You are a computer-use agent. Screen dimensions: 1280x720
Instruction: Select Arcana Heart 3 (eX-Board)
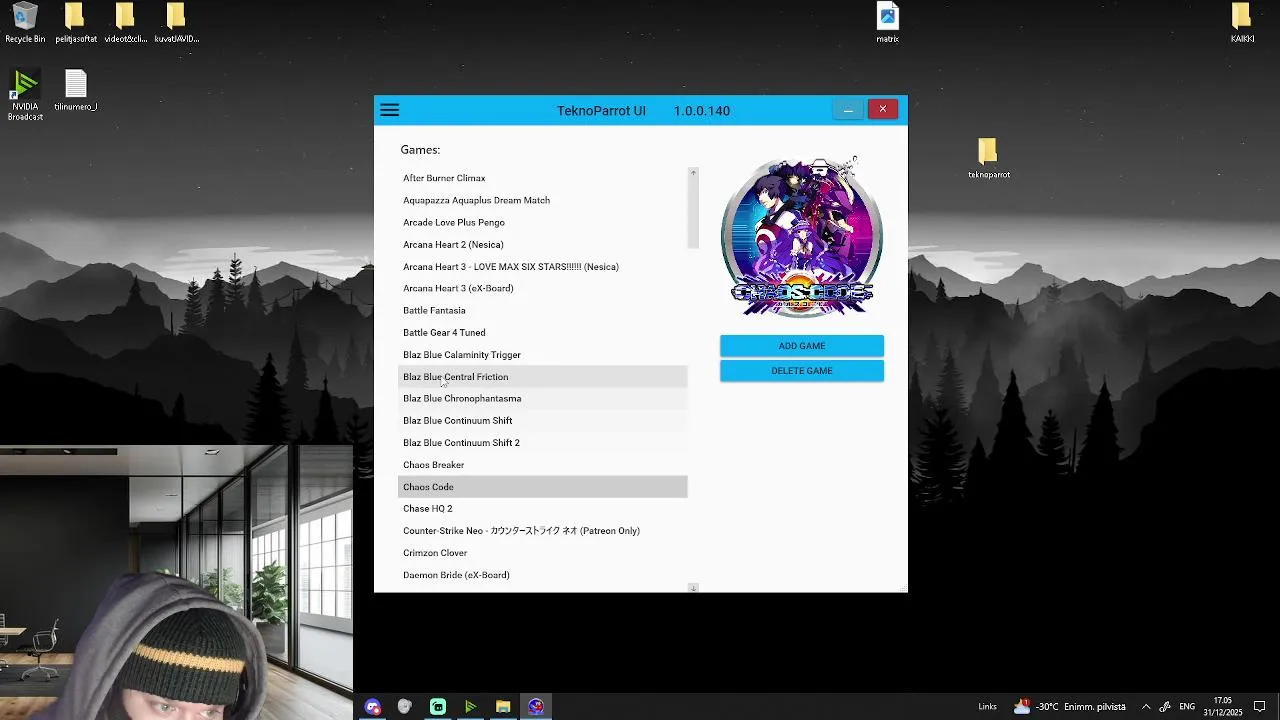coord(543,288)
